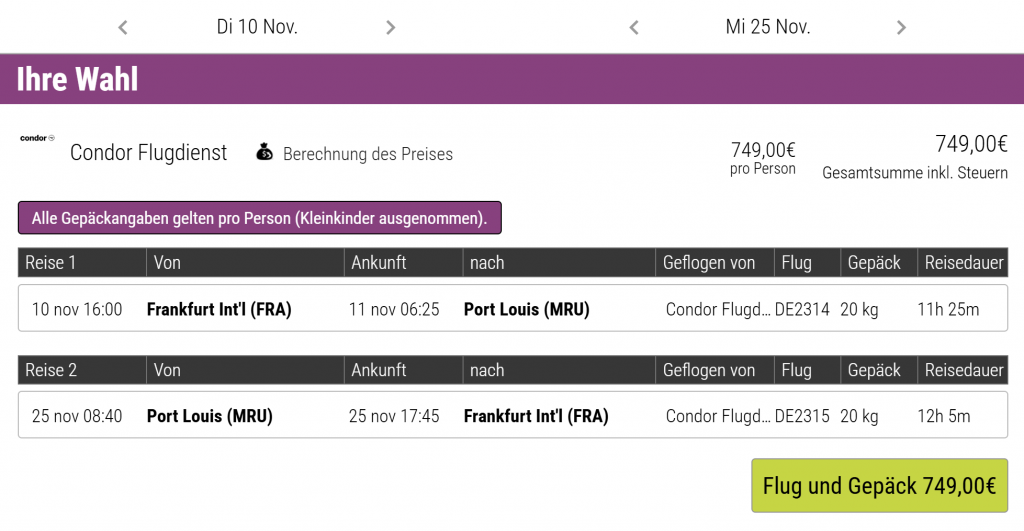
Task: Select return flight row Port Louis to Frankfurt
Action: (x=512, y=416)
